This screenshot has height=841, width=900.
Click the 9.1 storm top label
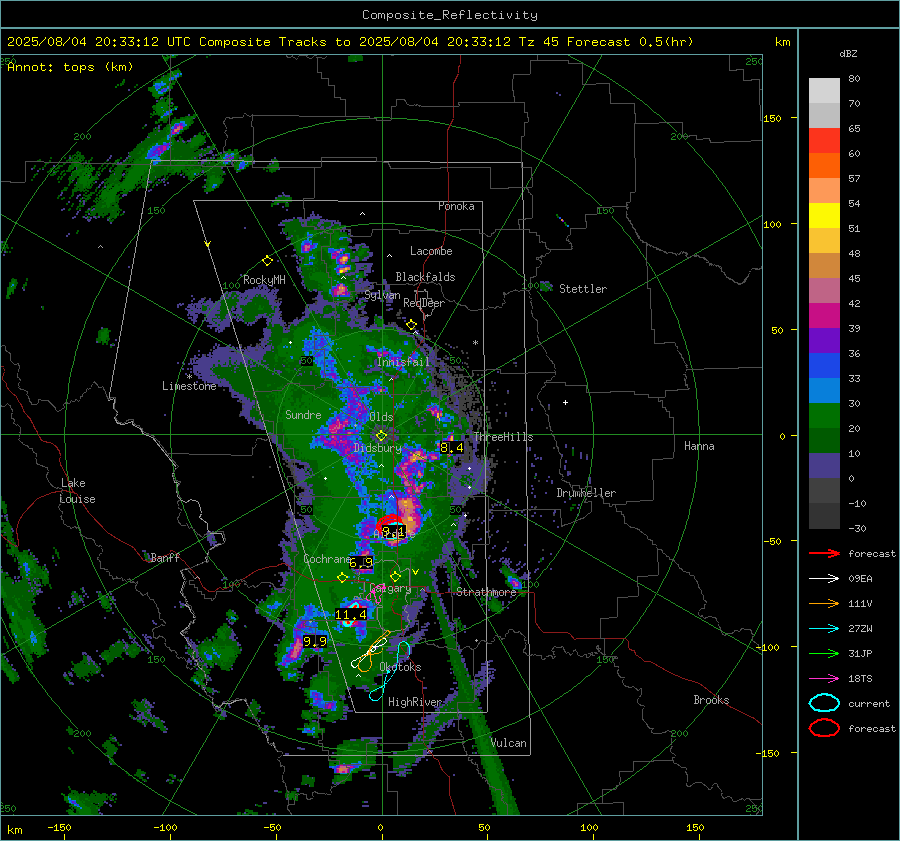(x=393, y=532)
